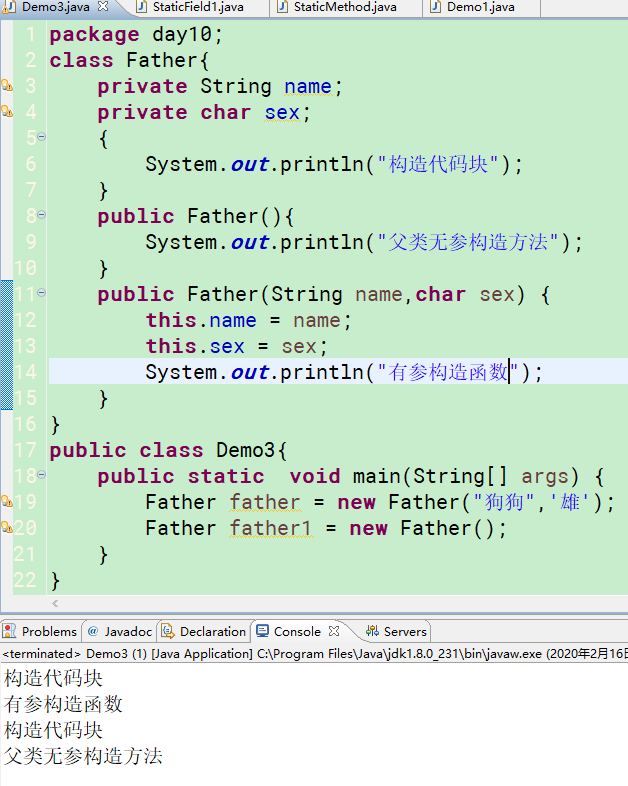The height and width of the screenshot is (786, 628).
Task: Close the Demo3.java editor tab
Action: coord(103,6)
